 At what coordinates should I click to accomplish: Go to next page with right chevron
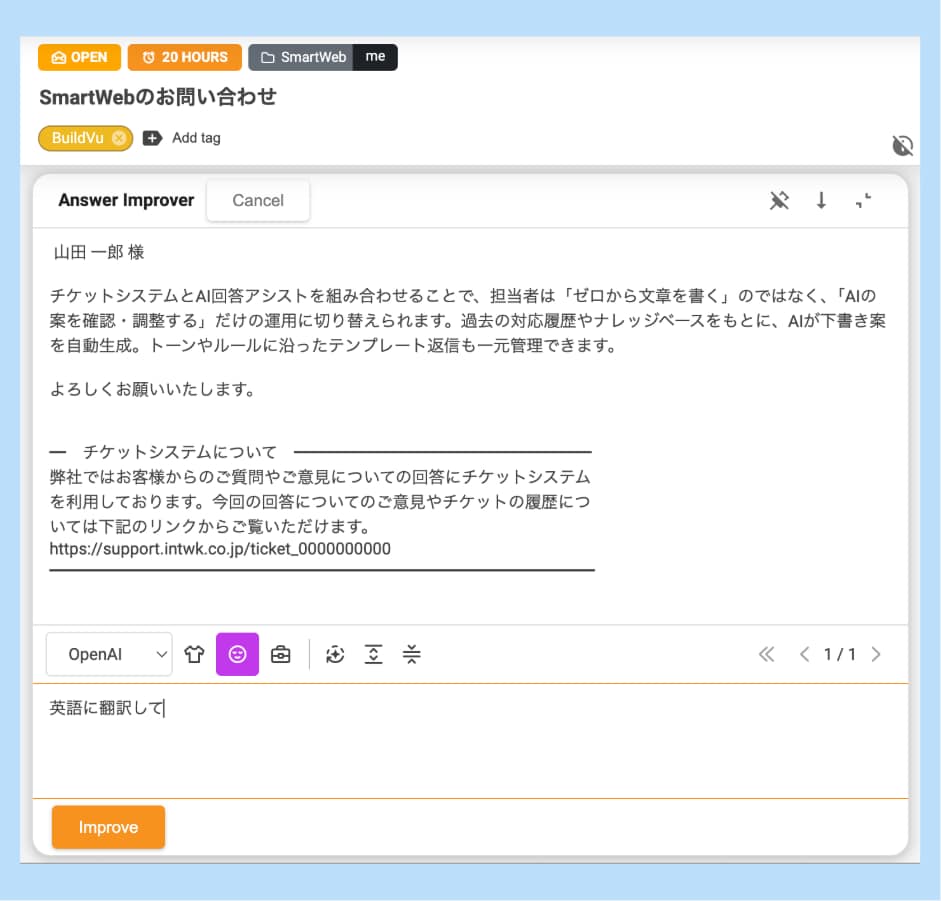[x=877, y=654]
